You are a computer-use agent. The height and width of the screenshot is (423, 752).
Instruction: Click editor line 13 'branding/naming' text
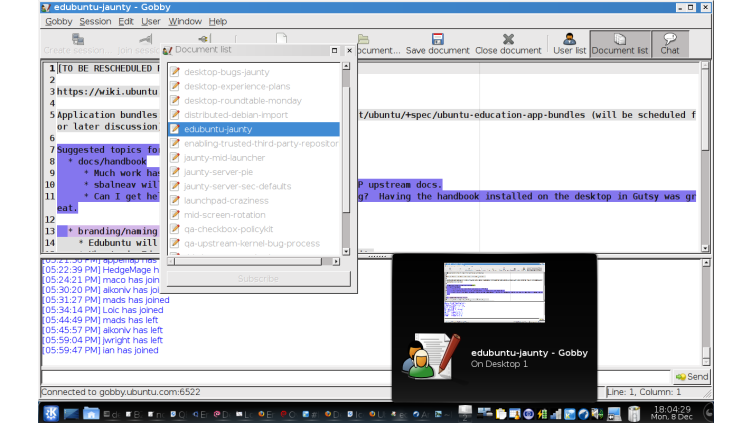click(118, 231)
